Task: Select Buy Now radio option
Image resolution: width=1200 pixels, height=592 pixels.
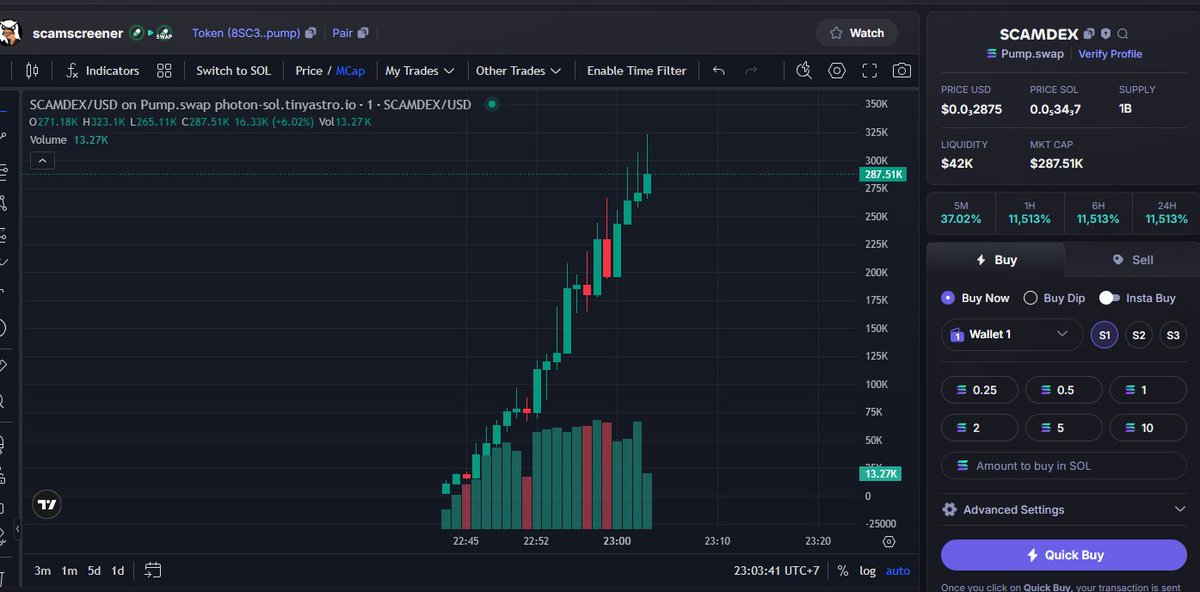Action: tap(948, 298)
